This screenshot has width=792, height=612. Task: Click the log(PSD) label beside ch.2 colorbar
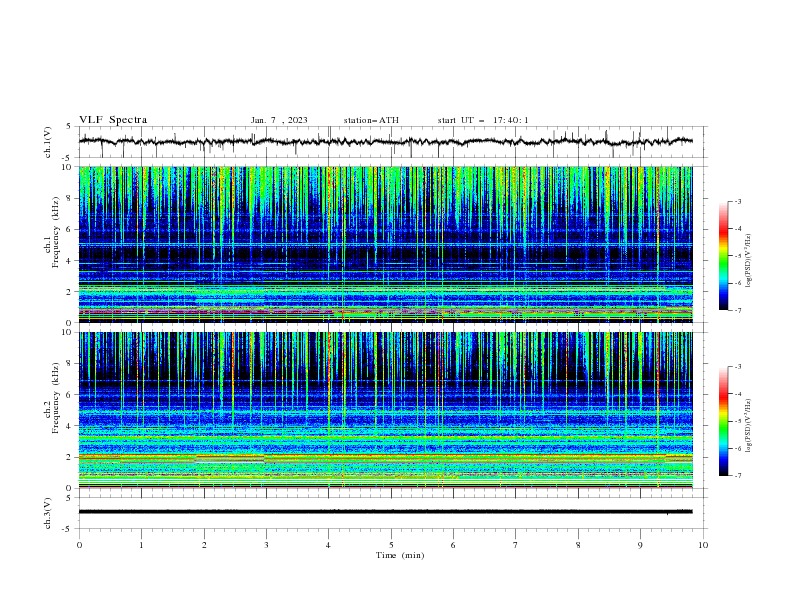point(749,425)
